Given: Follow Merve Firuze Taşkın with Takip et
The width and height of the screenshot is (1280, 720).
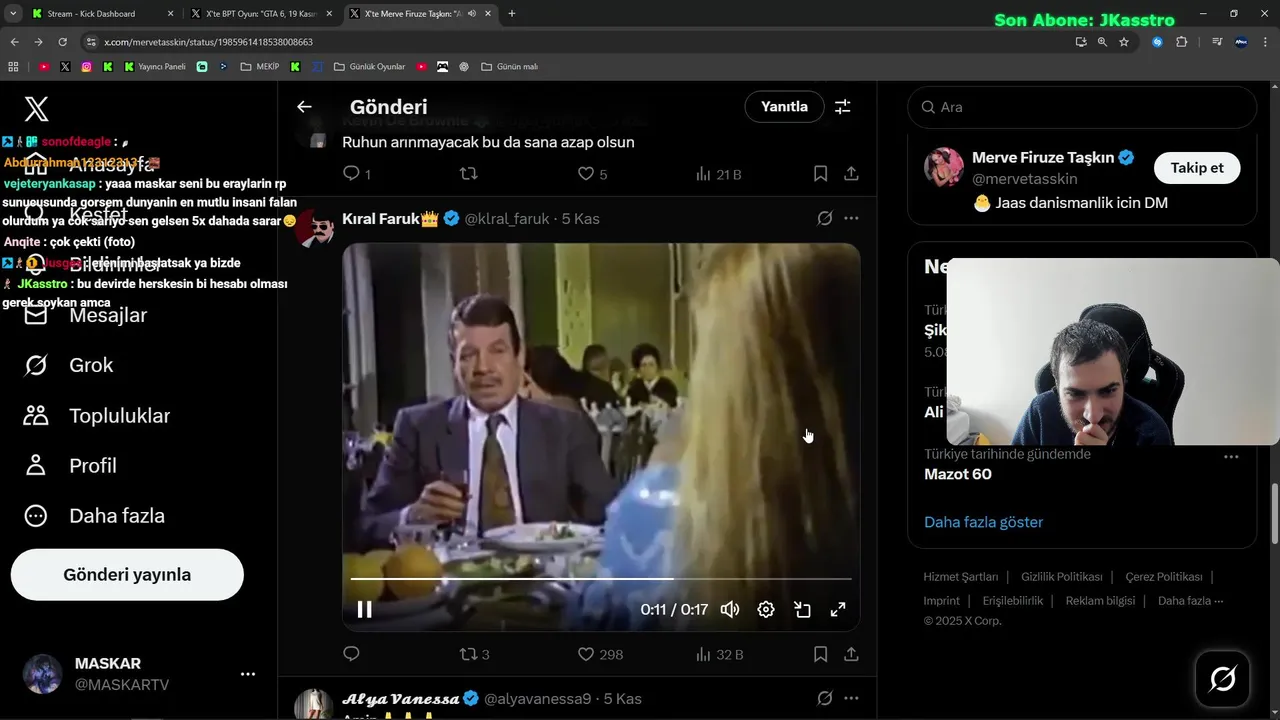Looking at the screenshot, I should point(1197,168).
